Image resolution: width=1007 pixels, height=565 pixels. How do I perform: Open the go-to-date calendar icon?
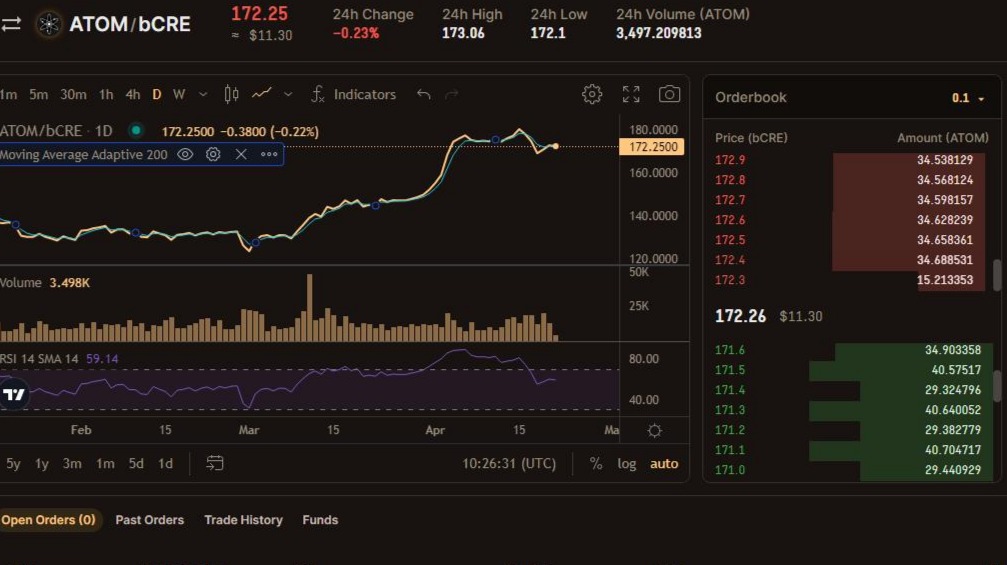[x=215, y=463]
